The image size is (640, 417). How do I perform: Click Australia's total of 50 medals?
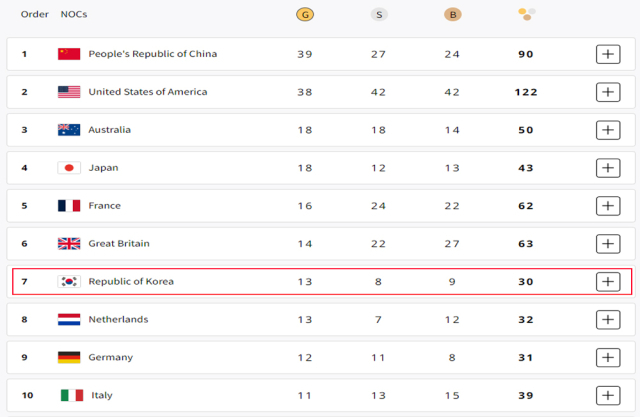tap(526, 130)
